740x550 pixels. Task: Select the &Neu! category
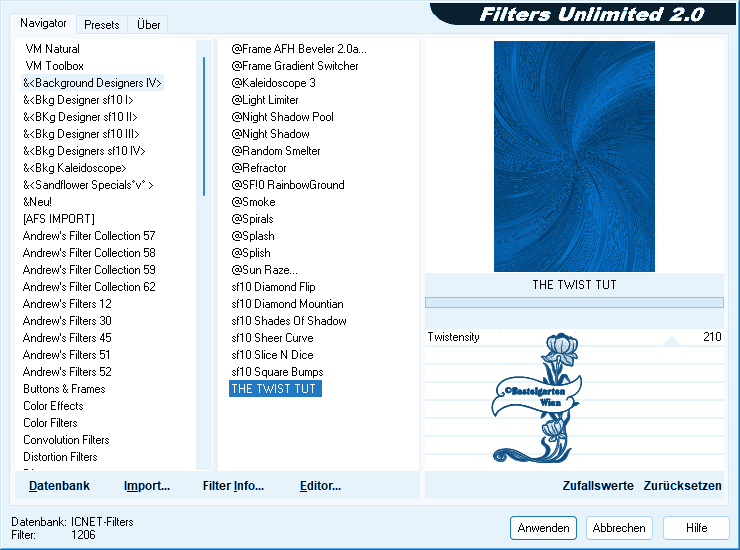(x=37, y=202)
